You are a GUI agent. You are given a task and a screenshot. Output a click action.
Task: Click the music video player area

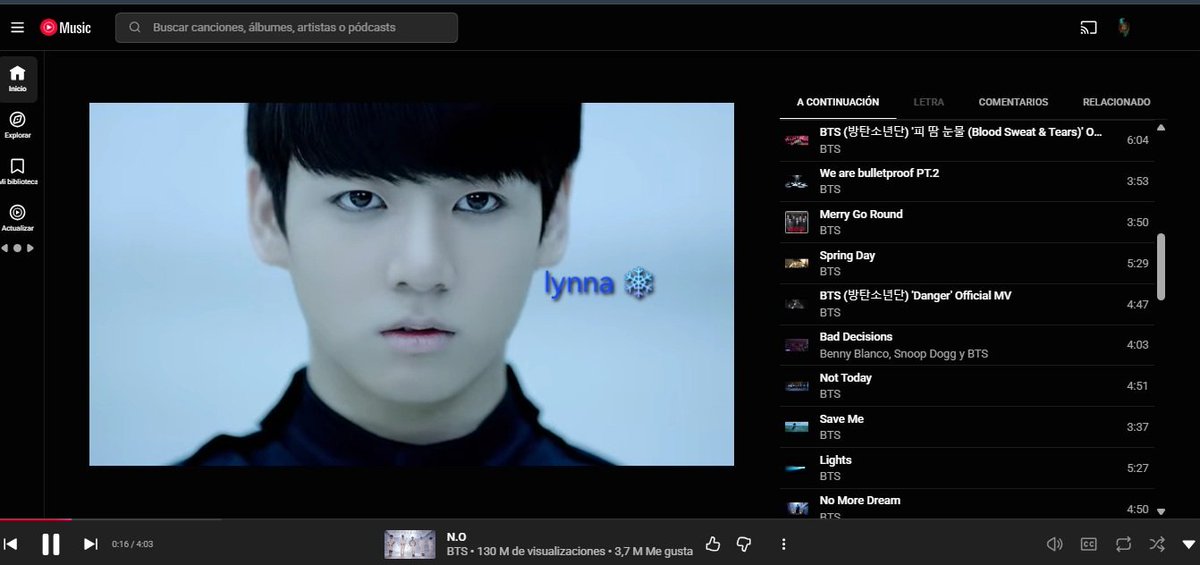coord(411,284)
